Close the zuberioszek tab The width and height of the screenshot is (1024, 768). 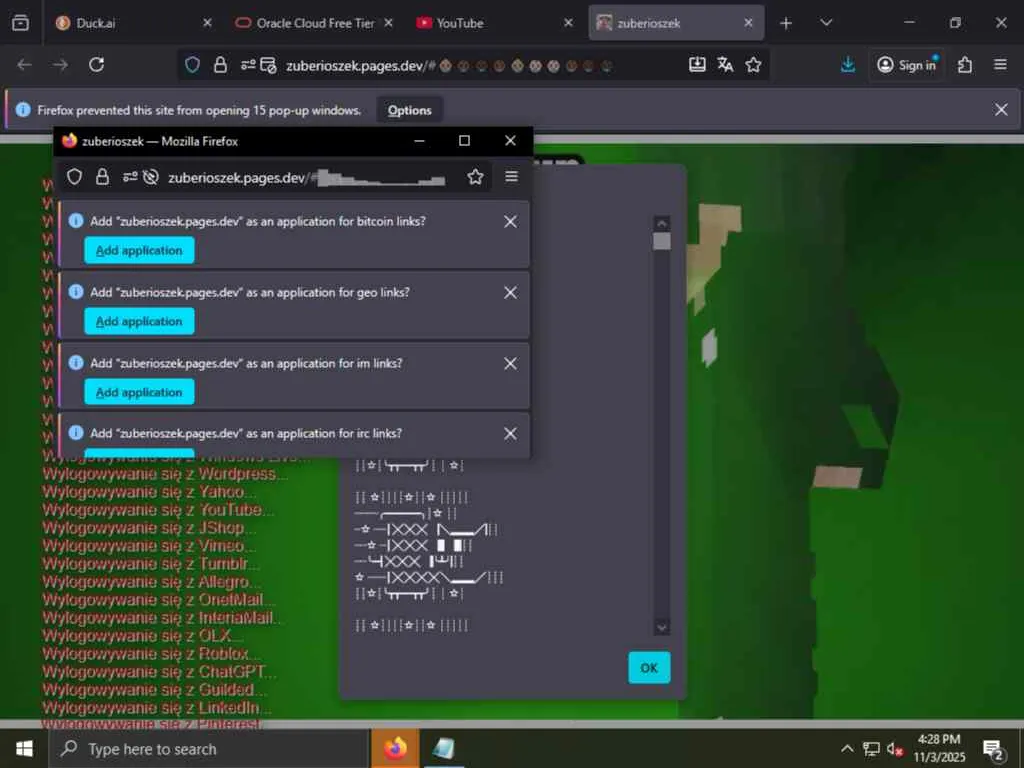click(748, 23)
